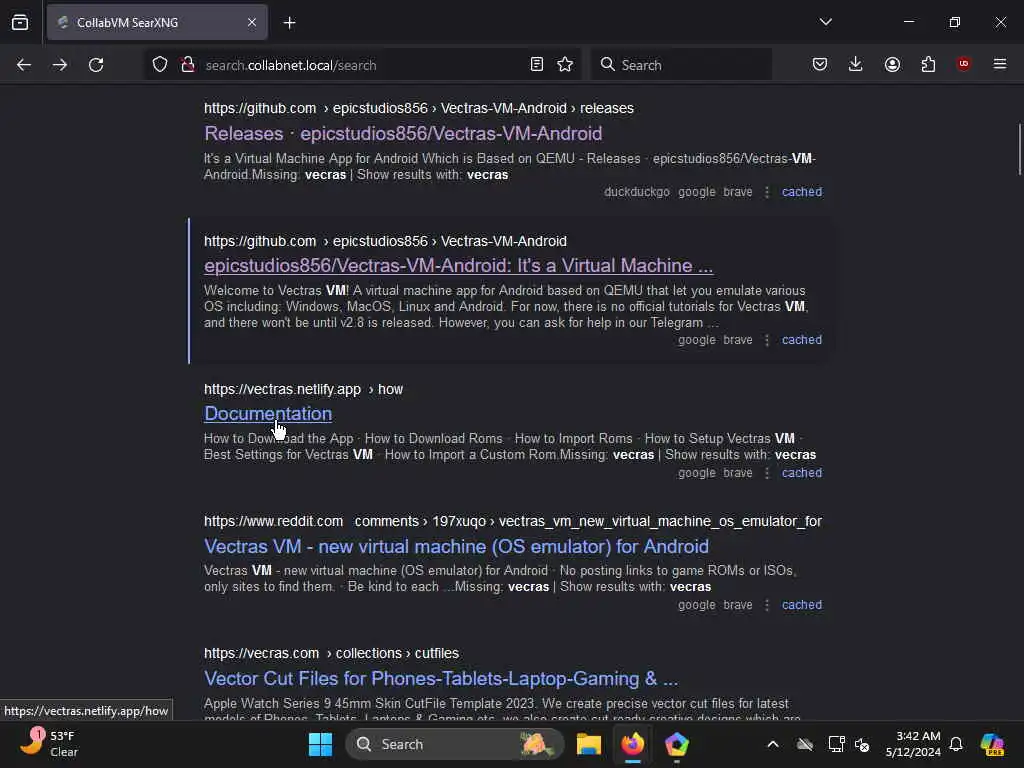Close the CollabVM SearXNG tab
Image resolution: width=1024 pixels, height=768 pixels.
click(x=252, y=23)
